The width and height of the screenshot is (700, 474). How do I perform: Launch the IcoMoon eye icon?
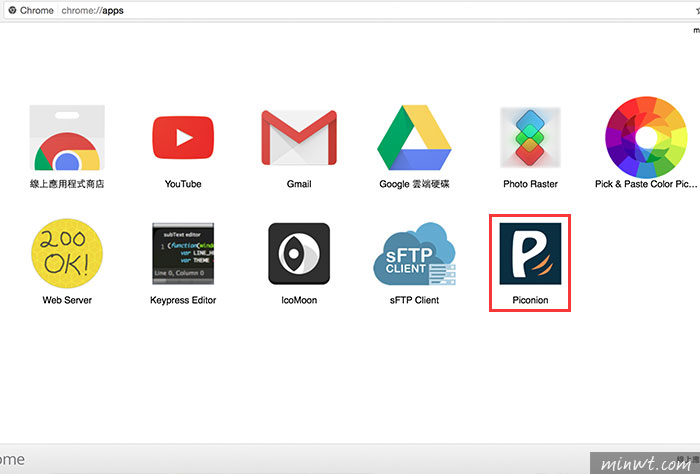point(299,254)
